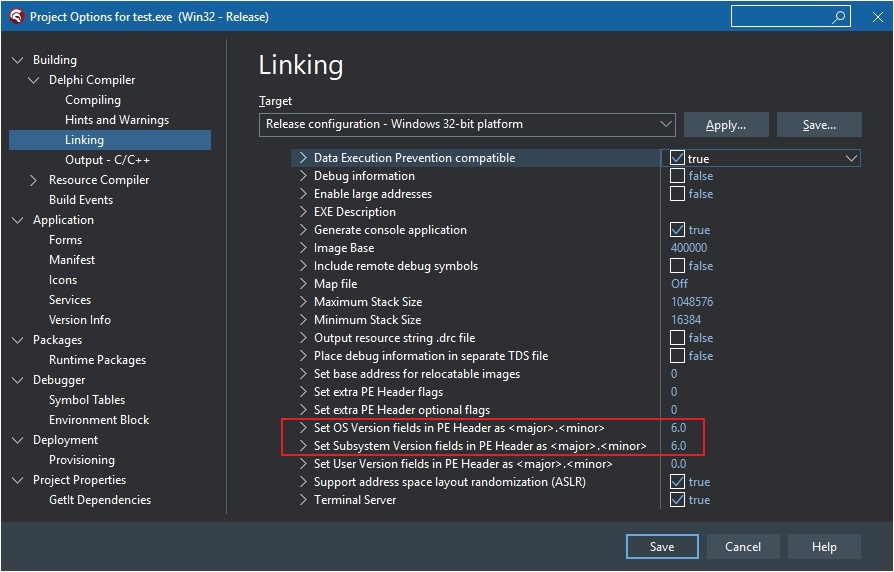Expand the Map file option
This screenshot has height=572, width=894.
pos(303,283)
